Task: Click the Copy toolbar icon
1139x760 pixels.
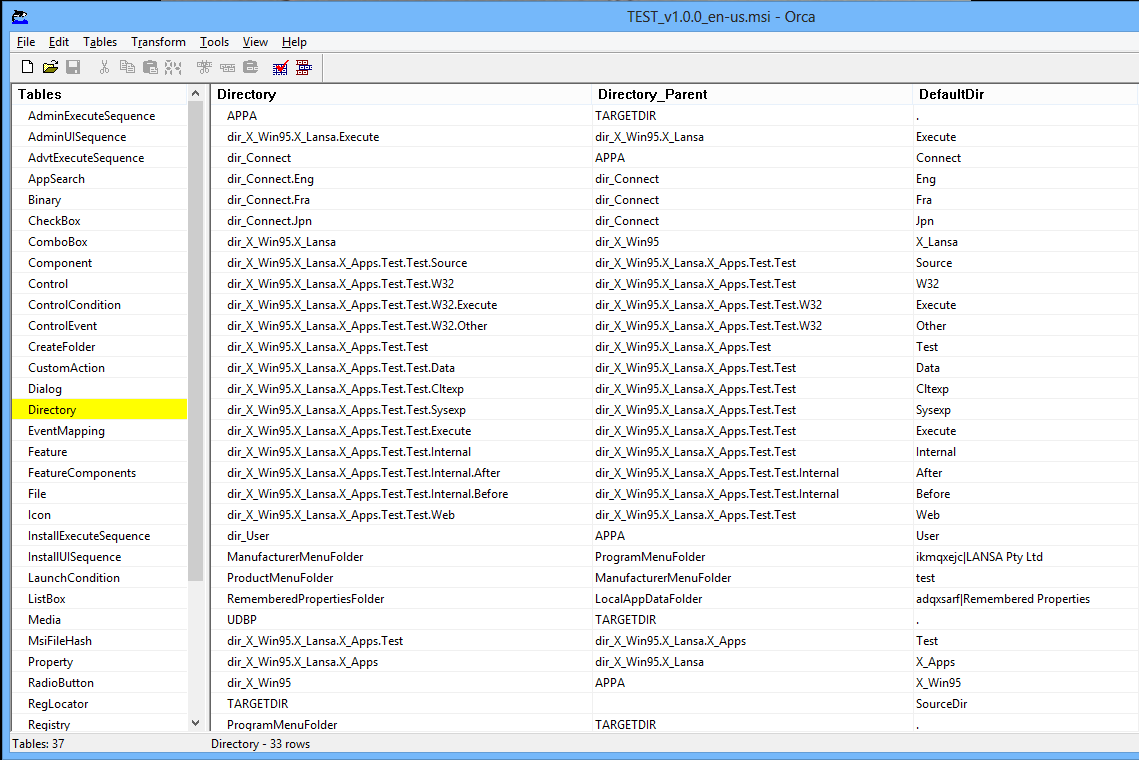Action: 127,67
